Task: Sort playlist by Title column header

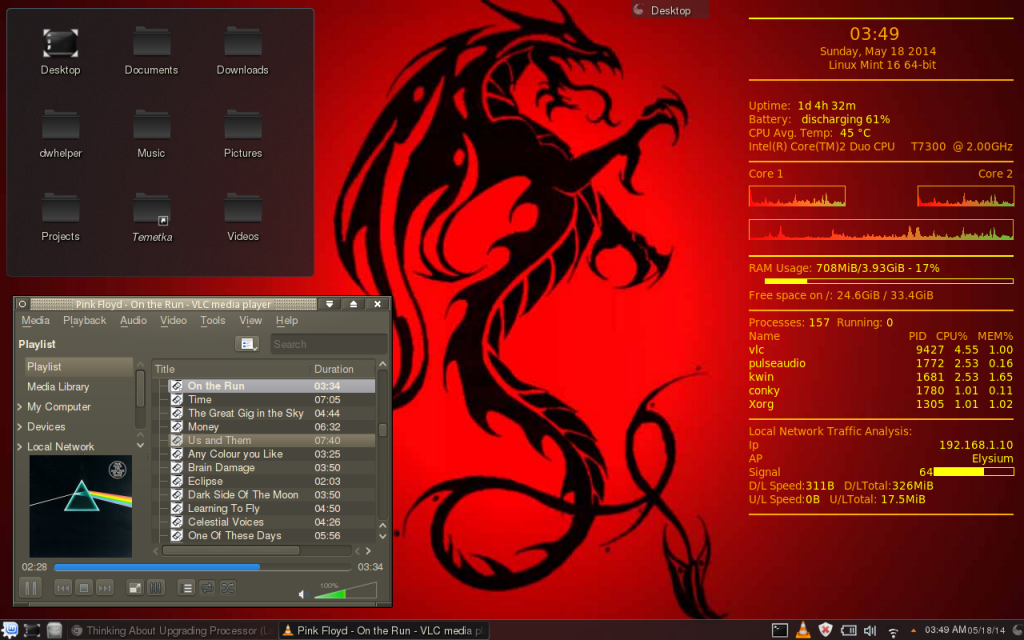Action: tap(231, 369)
